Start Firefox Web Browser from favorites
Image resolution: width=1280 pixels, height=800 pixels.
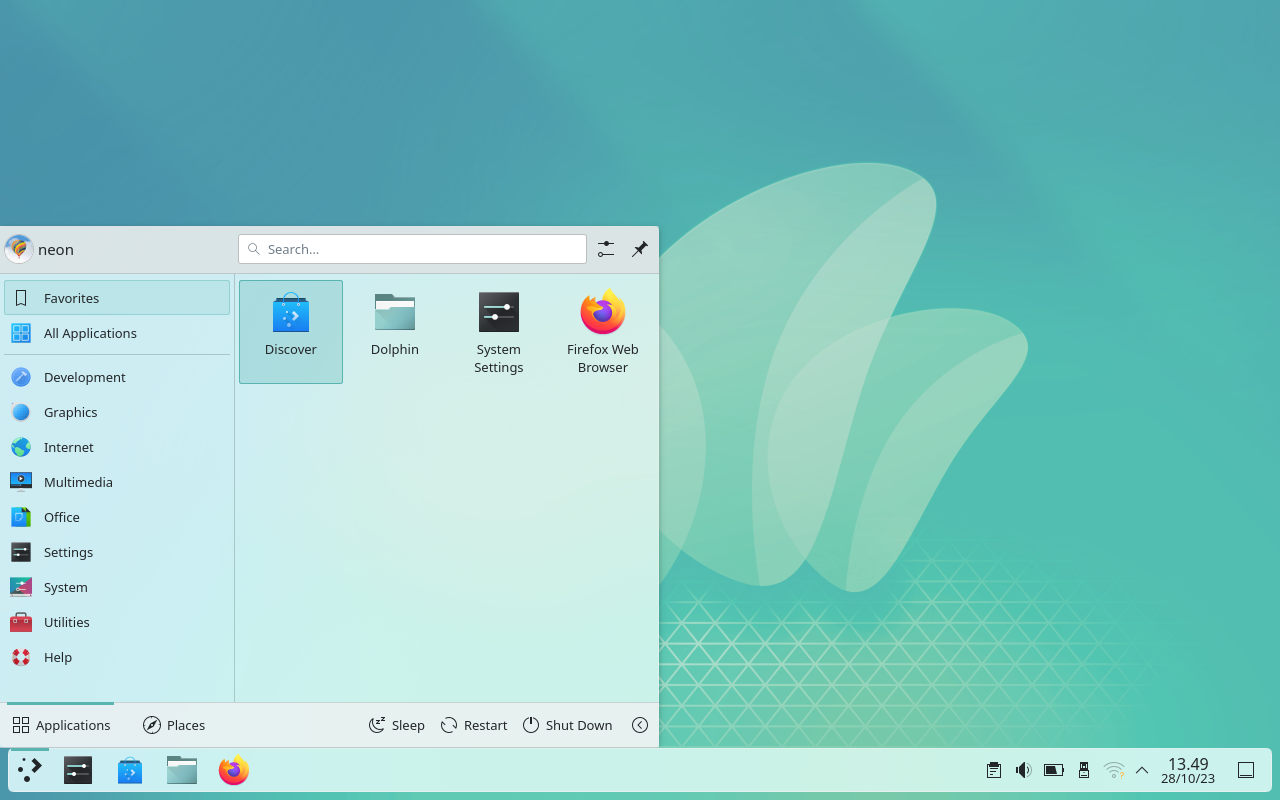point(602,330)
